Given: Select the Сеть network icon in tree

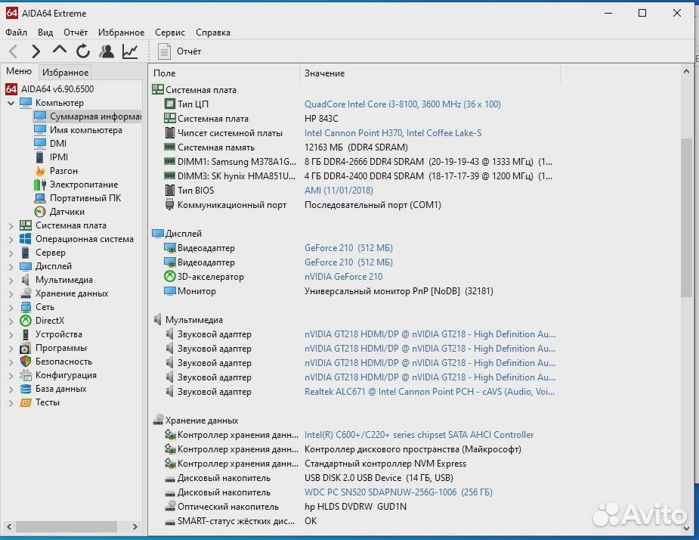Looking at the screenshot, I should click(25, 307).
